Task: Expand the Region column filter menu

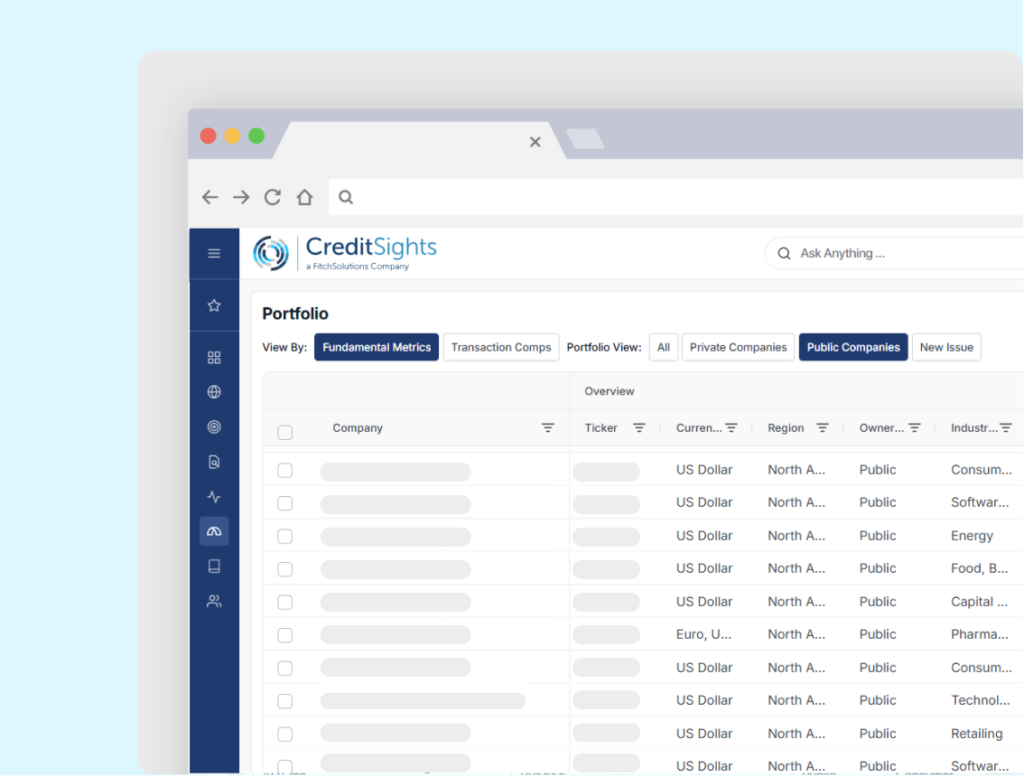Action: [x=822, y=428]
